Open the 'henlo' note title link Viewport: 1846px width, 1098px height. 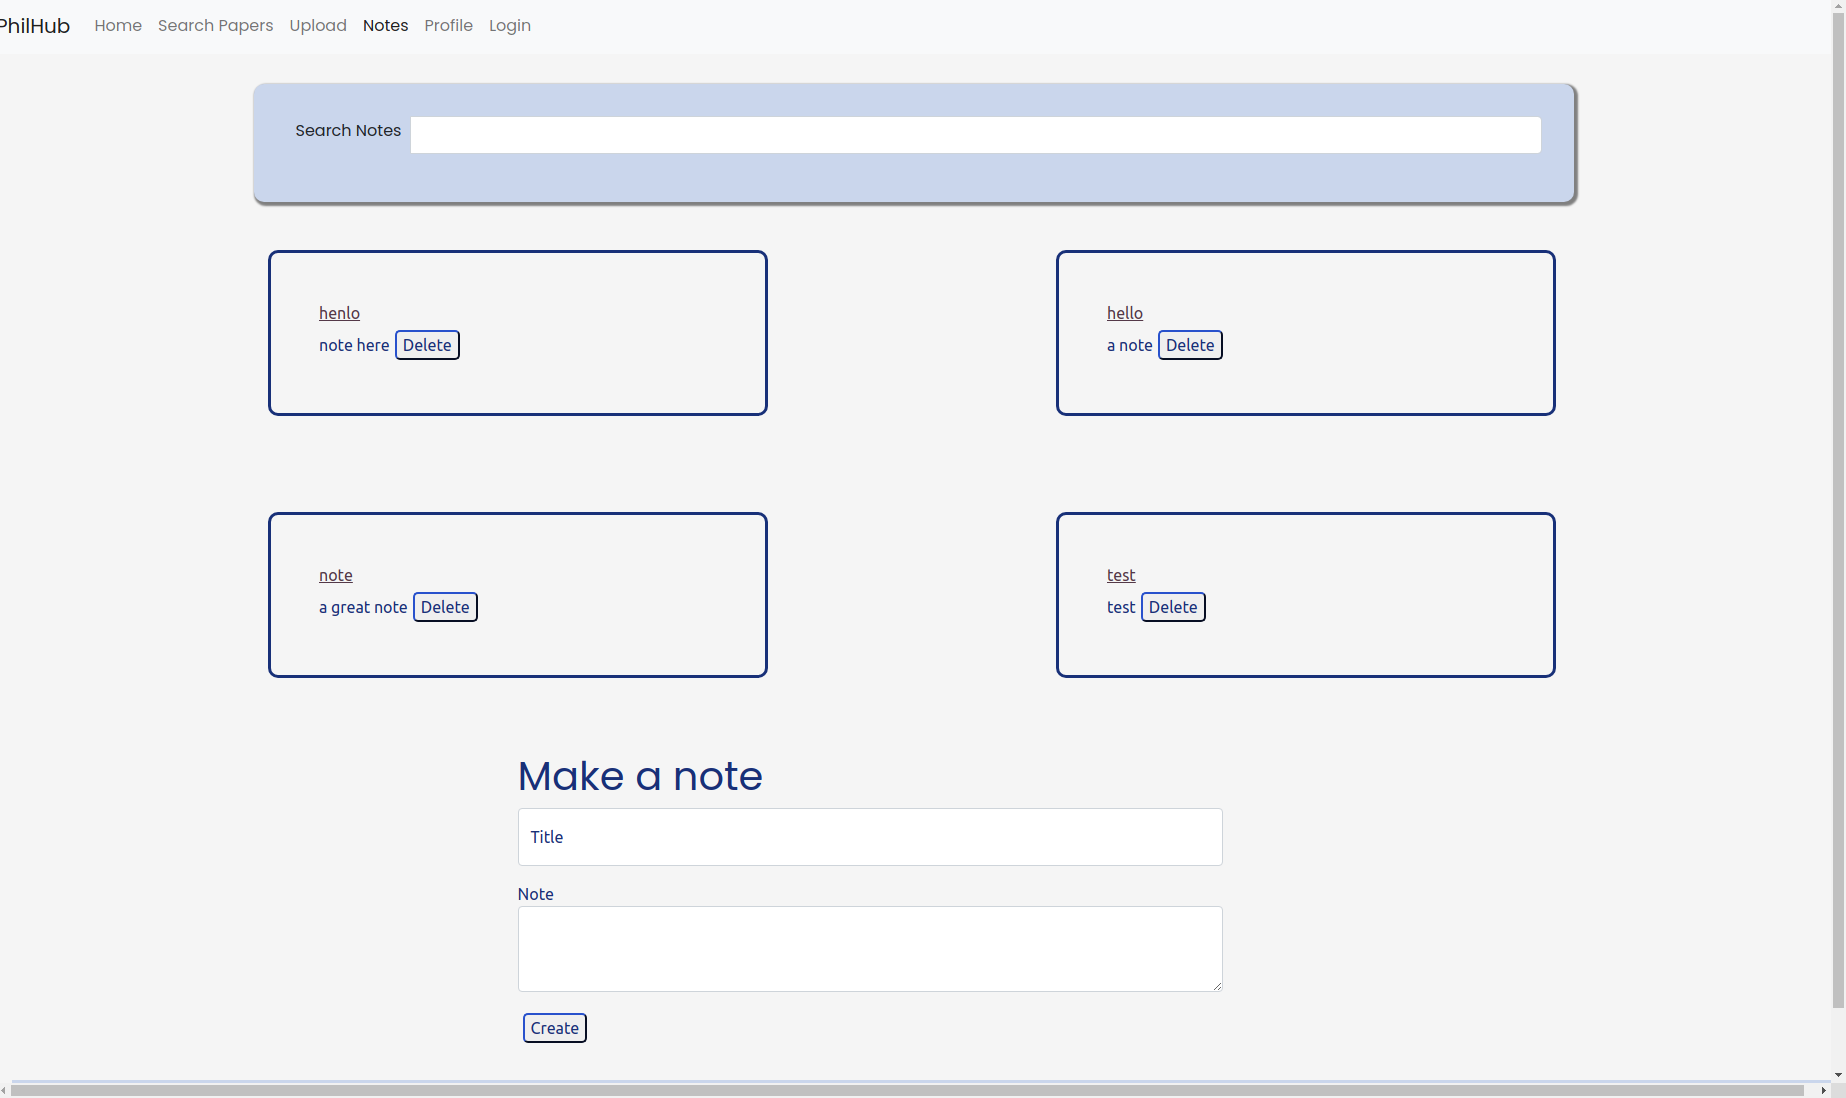tap(339, 313)
